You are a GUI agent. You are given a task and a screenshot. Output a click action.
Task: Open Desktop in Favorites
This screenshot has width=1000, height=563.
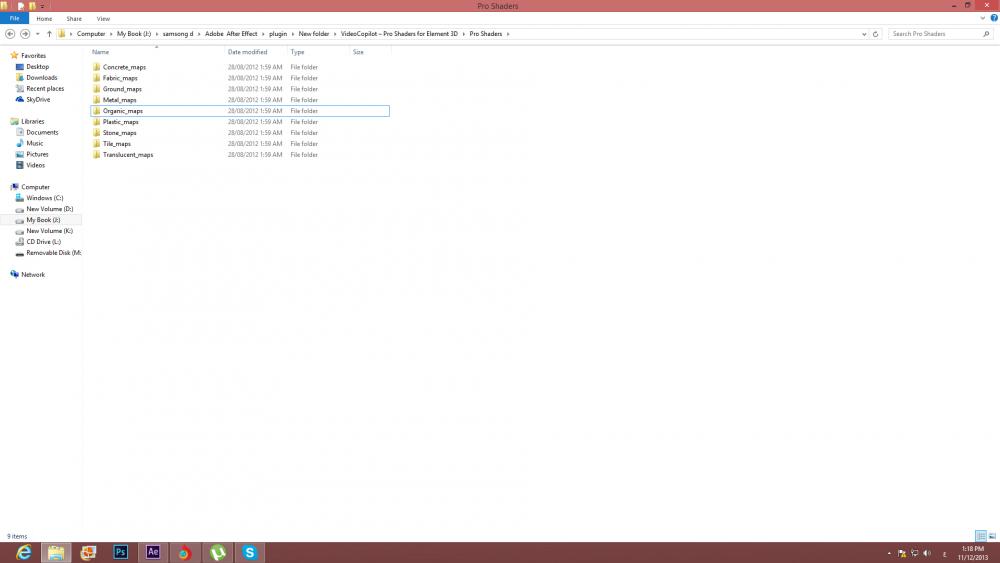37,67
